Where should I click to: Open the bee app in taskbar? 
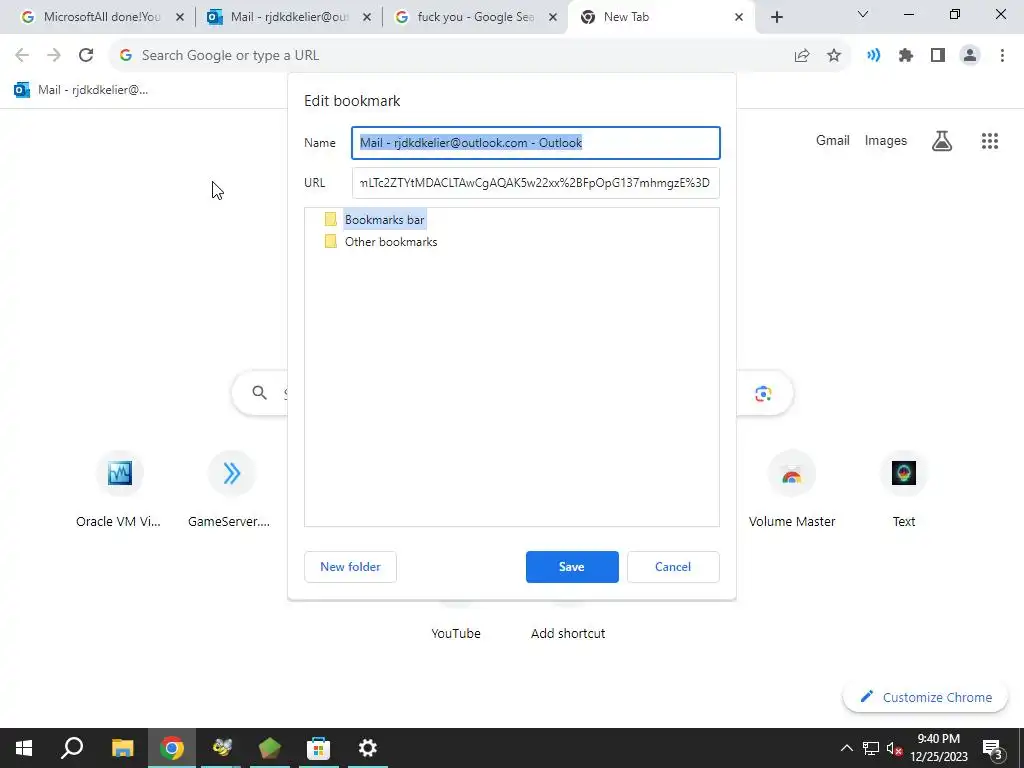pos(221,748)
